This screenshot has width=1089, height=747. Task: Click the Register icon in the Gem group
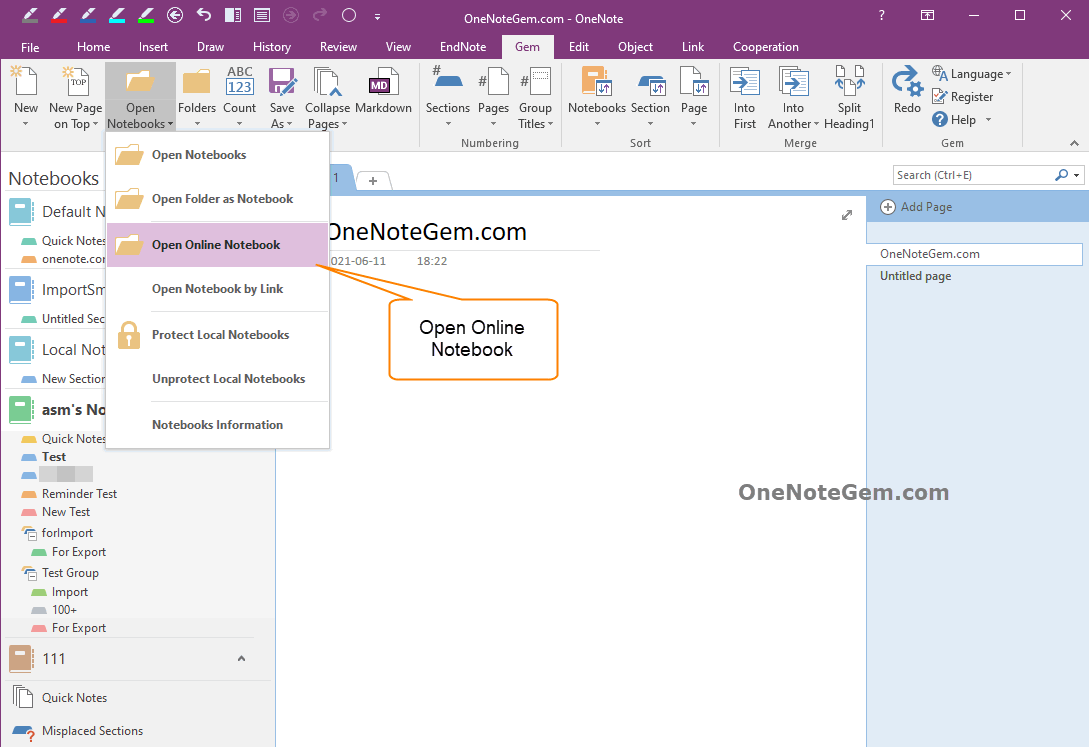click(941, 96)
